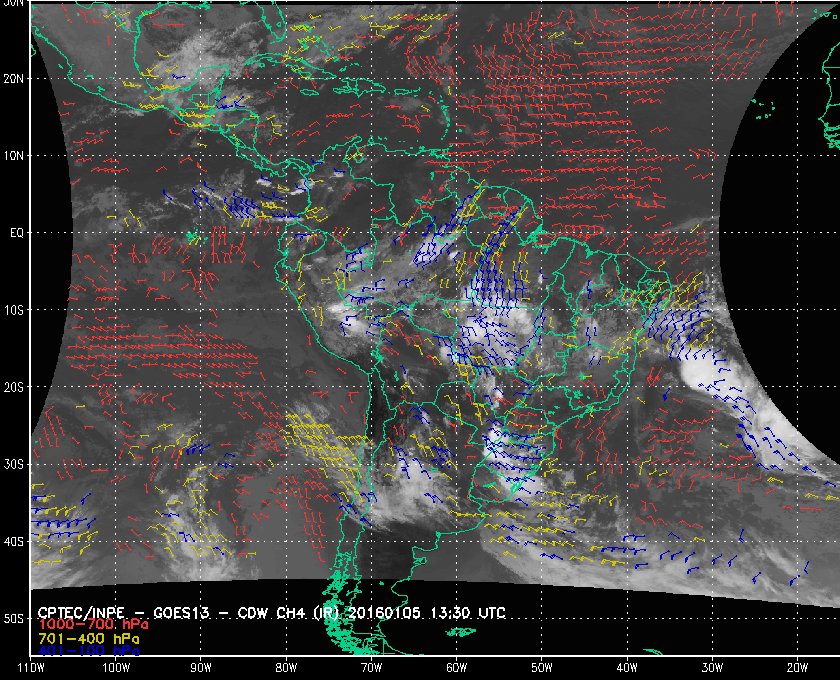Select the 70W longitude label

371,668
